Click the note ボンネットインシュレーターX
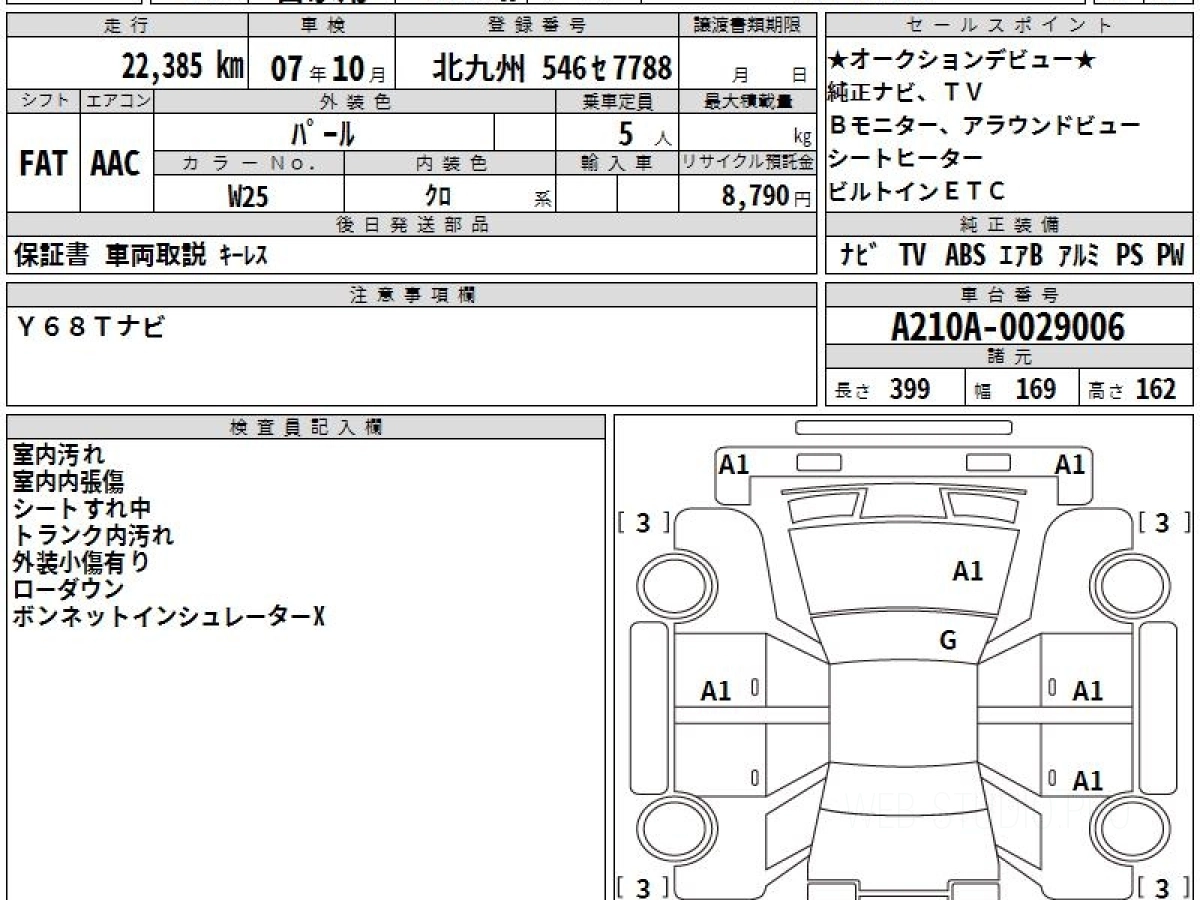The height and width of the screenshot is (900, 1200). (168, 617)
